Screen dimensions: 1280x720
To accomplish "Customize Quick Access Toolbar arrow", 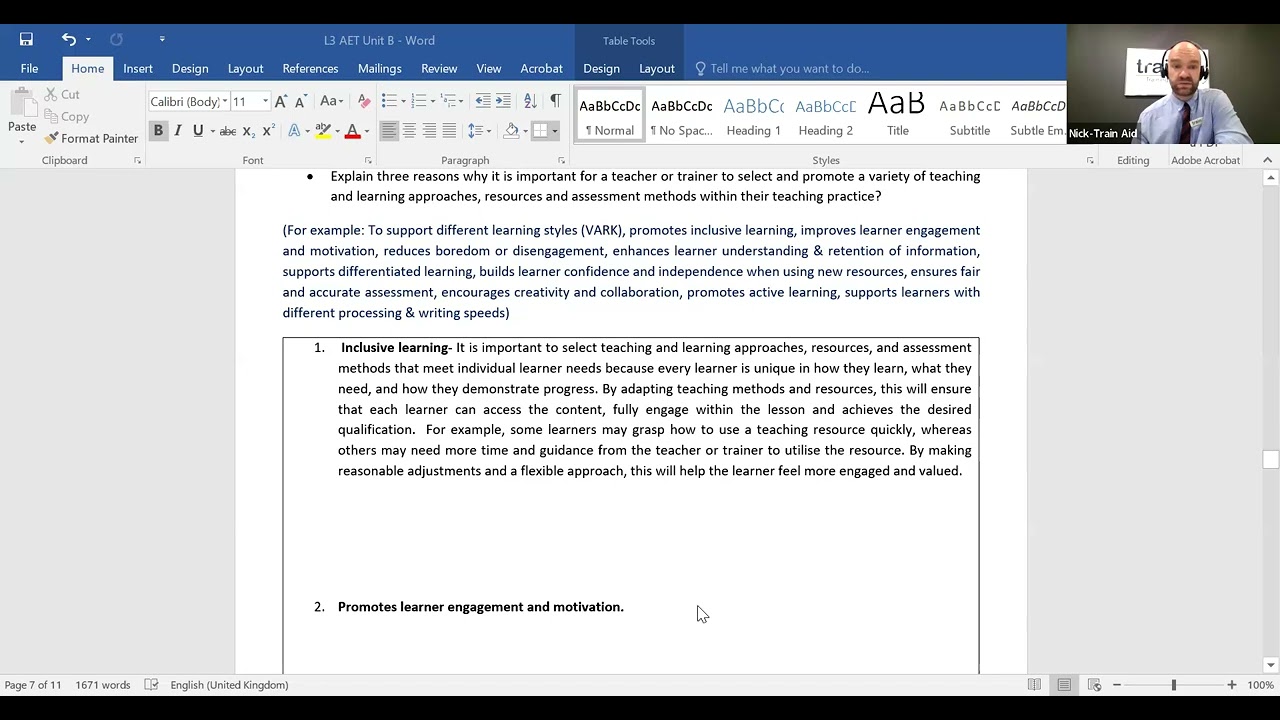I will click(161, 40).
